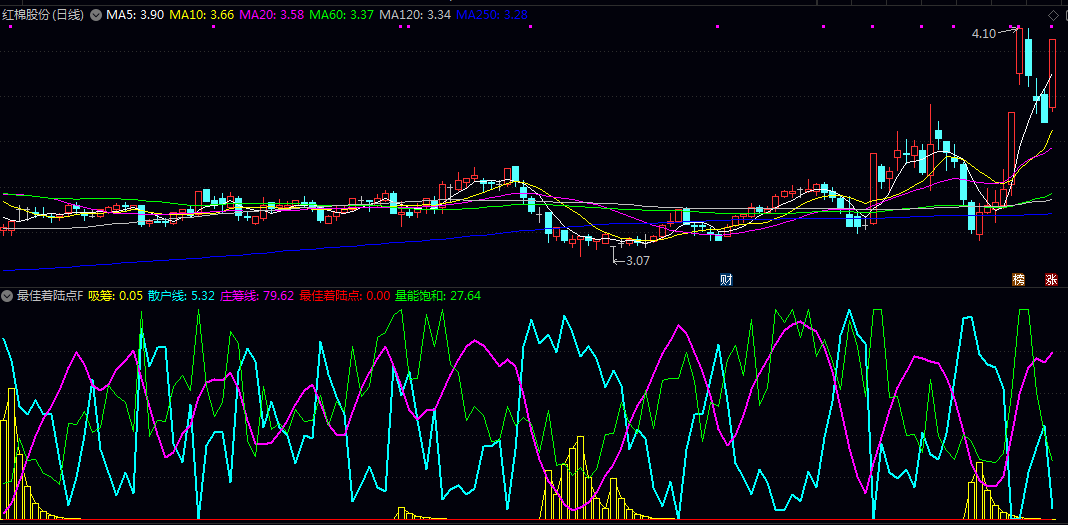
Task: Click the green 量能饱和 indicator label
Action: click(438, 296)
